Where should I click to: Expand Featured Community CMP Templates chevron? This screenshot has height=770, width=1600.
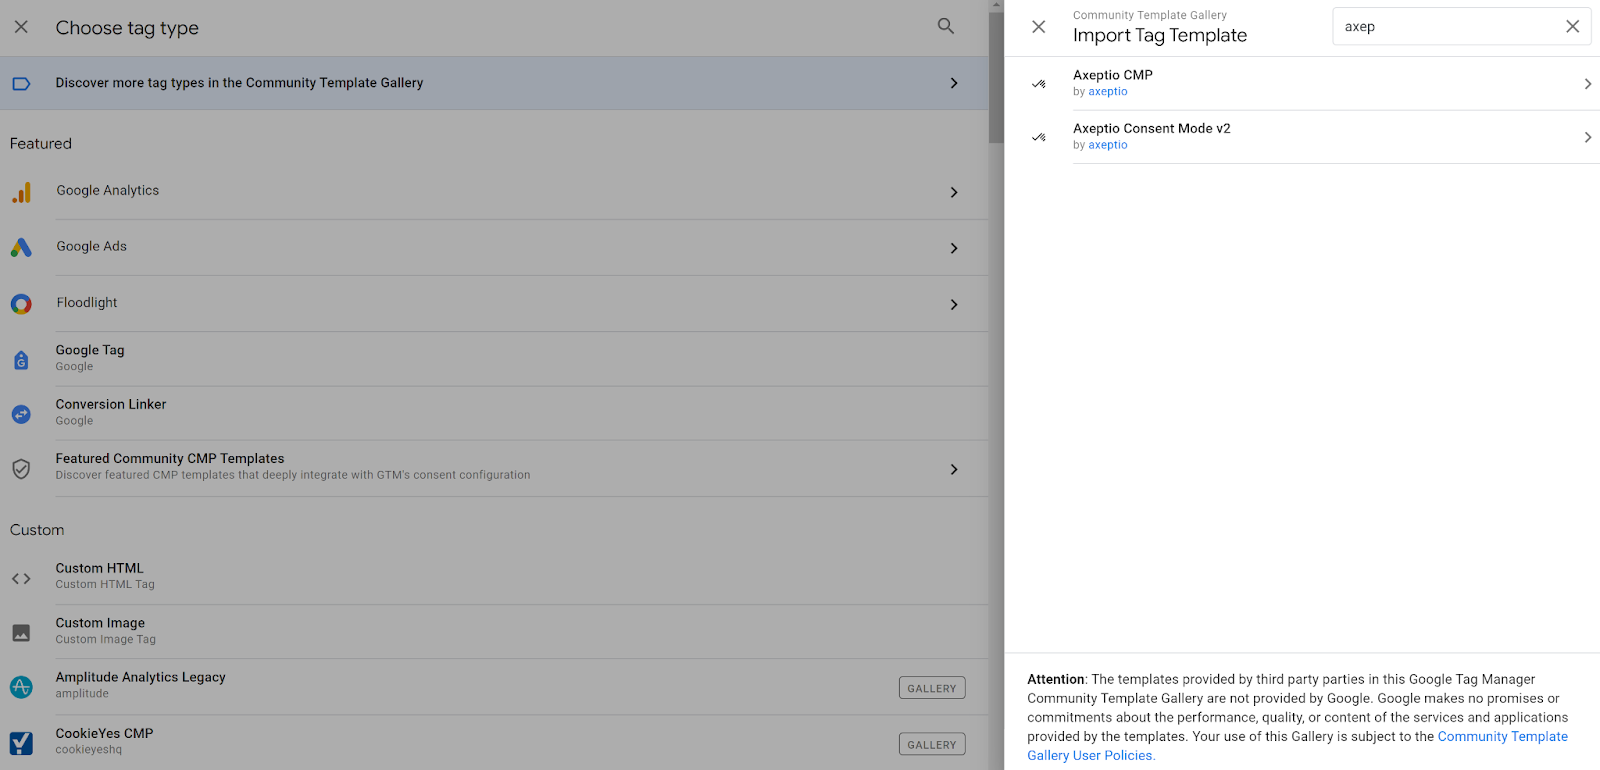(x=954, y=469)
